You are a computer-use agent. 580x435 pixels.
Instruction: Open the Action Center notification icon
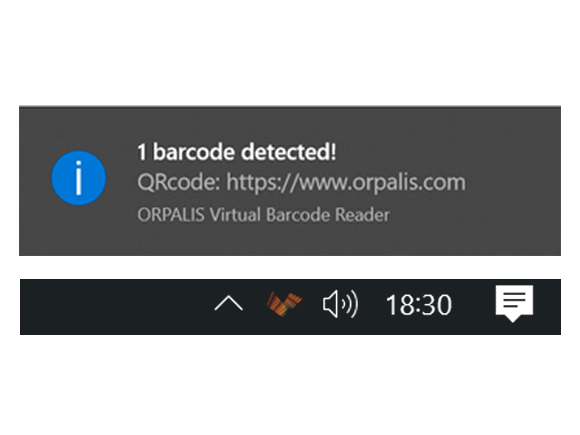514,303
